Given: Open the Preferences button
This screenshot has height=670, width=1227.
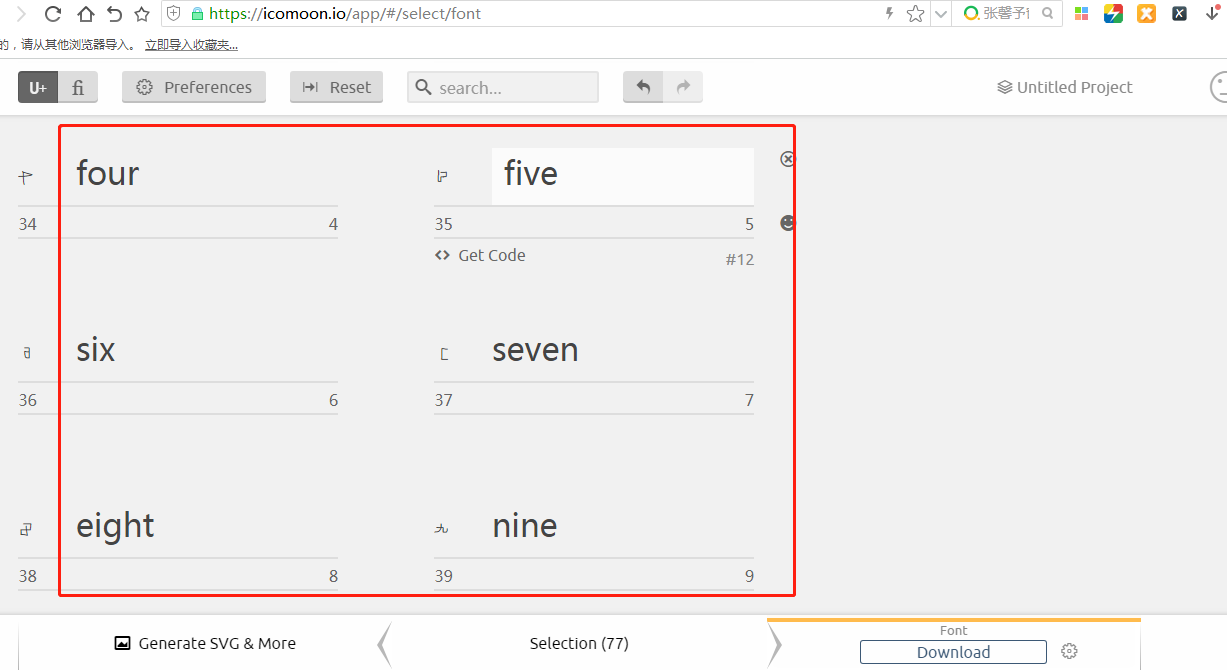Looking at the screenshot, I should tap(194, 87).
